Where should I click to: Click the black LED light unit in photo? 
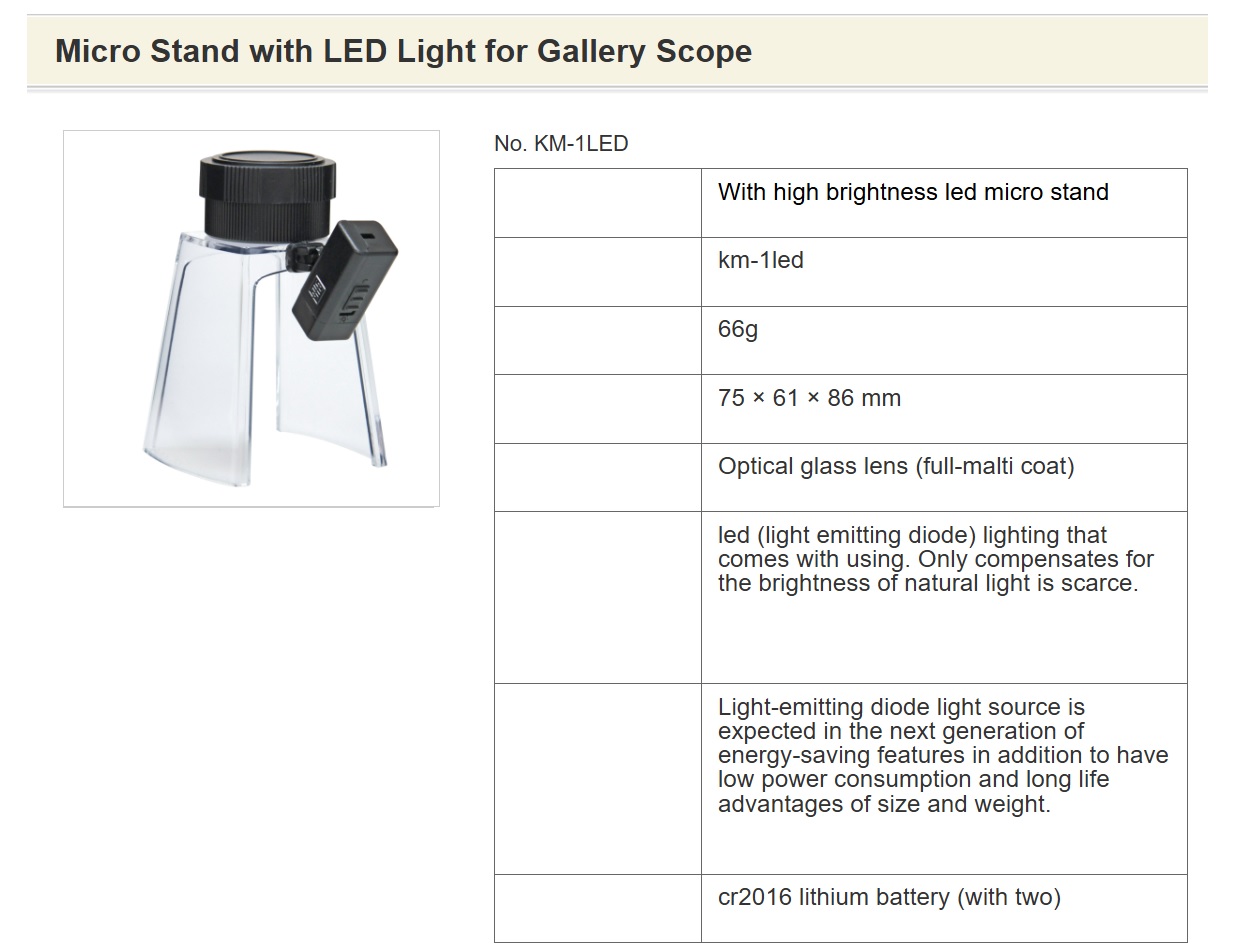pyautogui.click(x=345, y=276)
